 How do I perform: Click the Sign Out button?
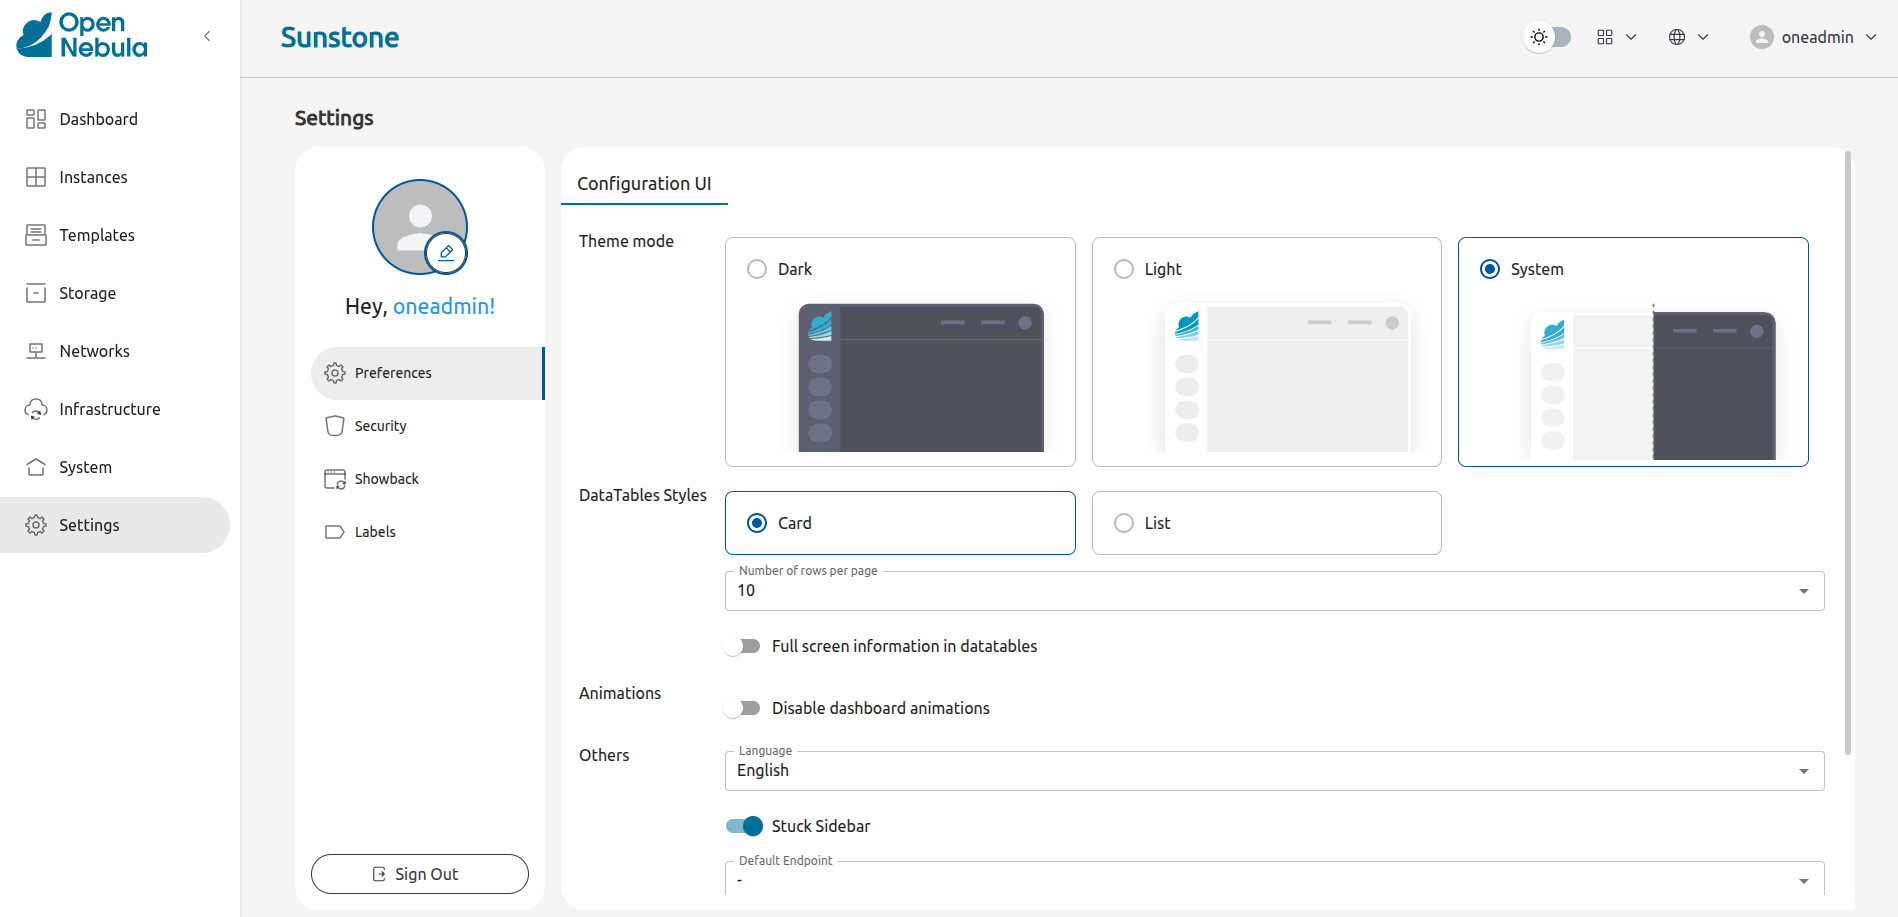[x=419, y=873]
